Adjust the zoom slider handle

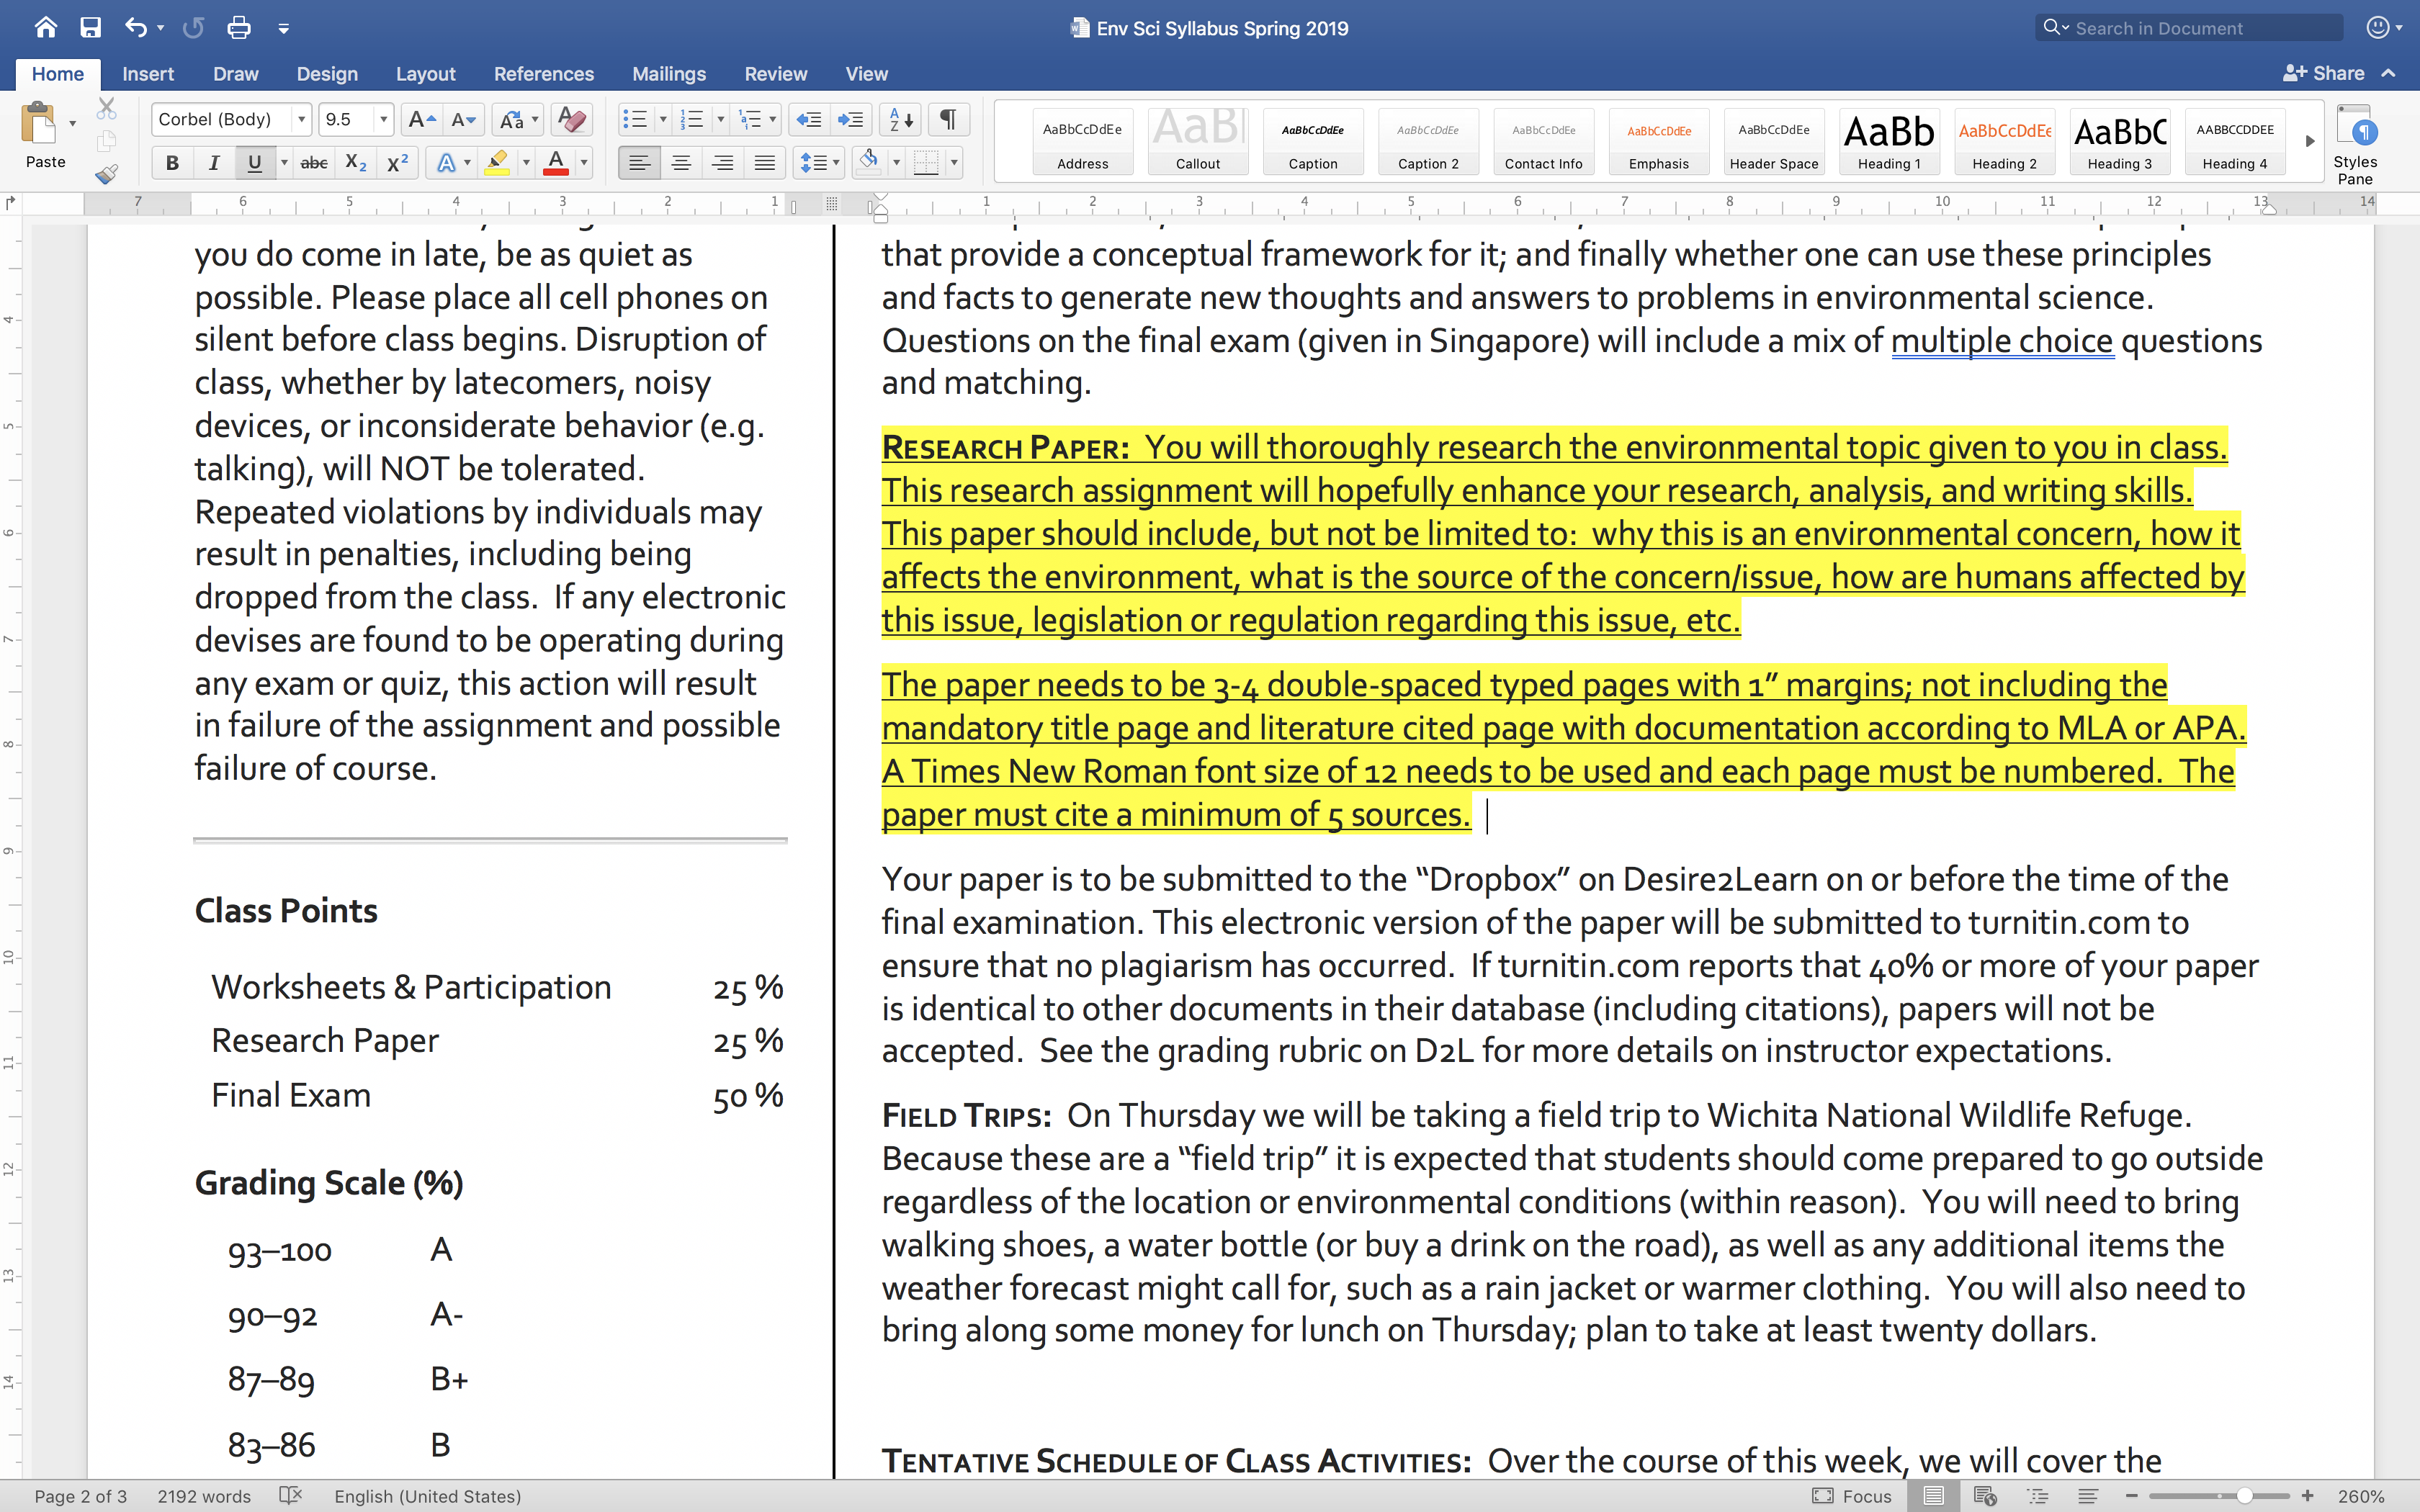(2245, 1496)
